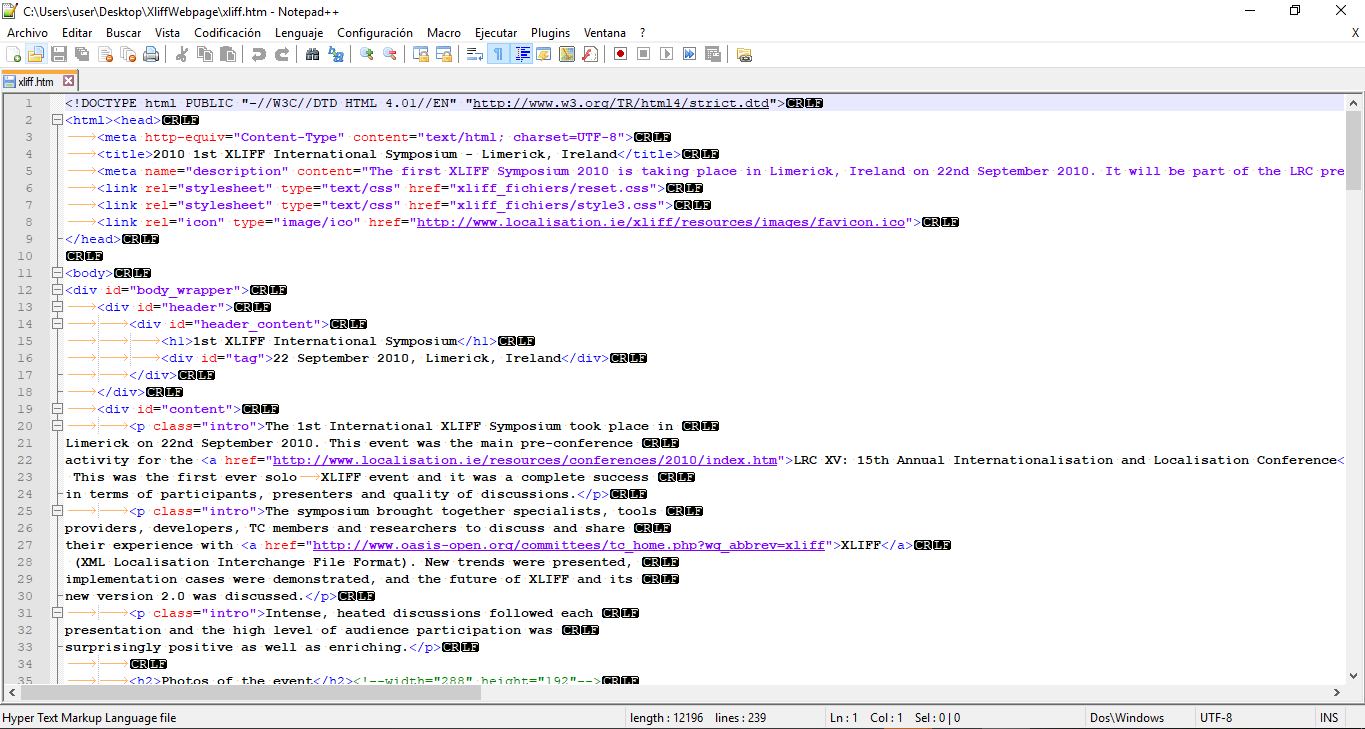The image size is (1365, 729).
Task: Collapse the header_content div fold
Action: pyautogui.click(x=57, y=324)
